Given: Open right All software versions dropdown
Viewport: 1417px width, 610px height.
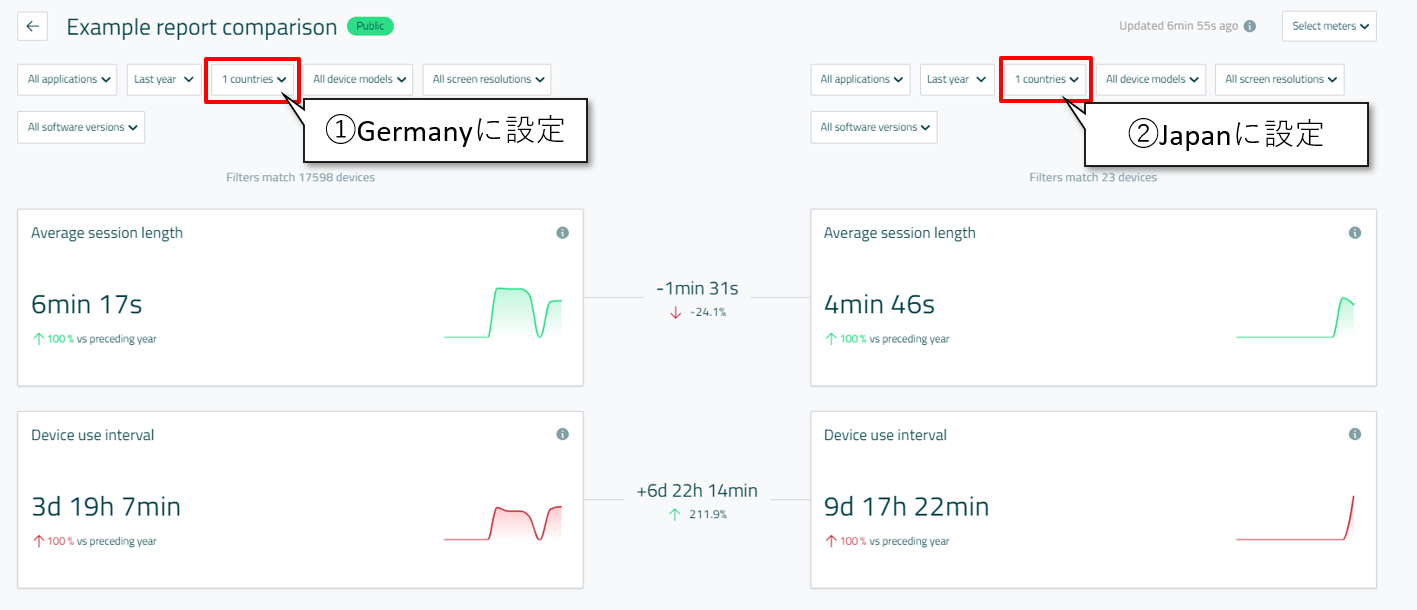Looking at the screenshot, I should pos(874,128).
